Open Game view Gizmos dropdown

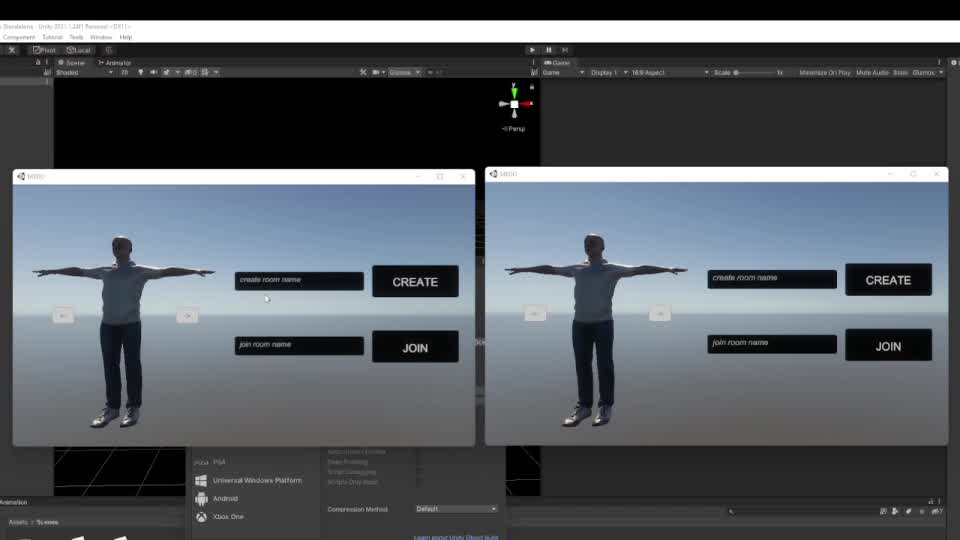tap(927, 72)
